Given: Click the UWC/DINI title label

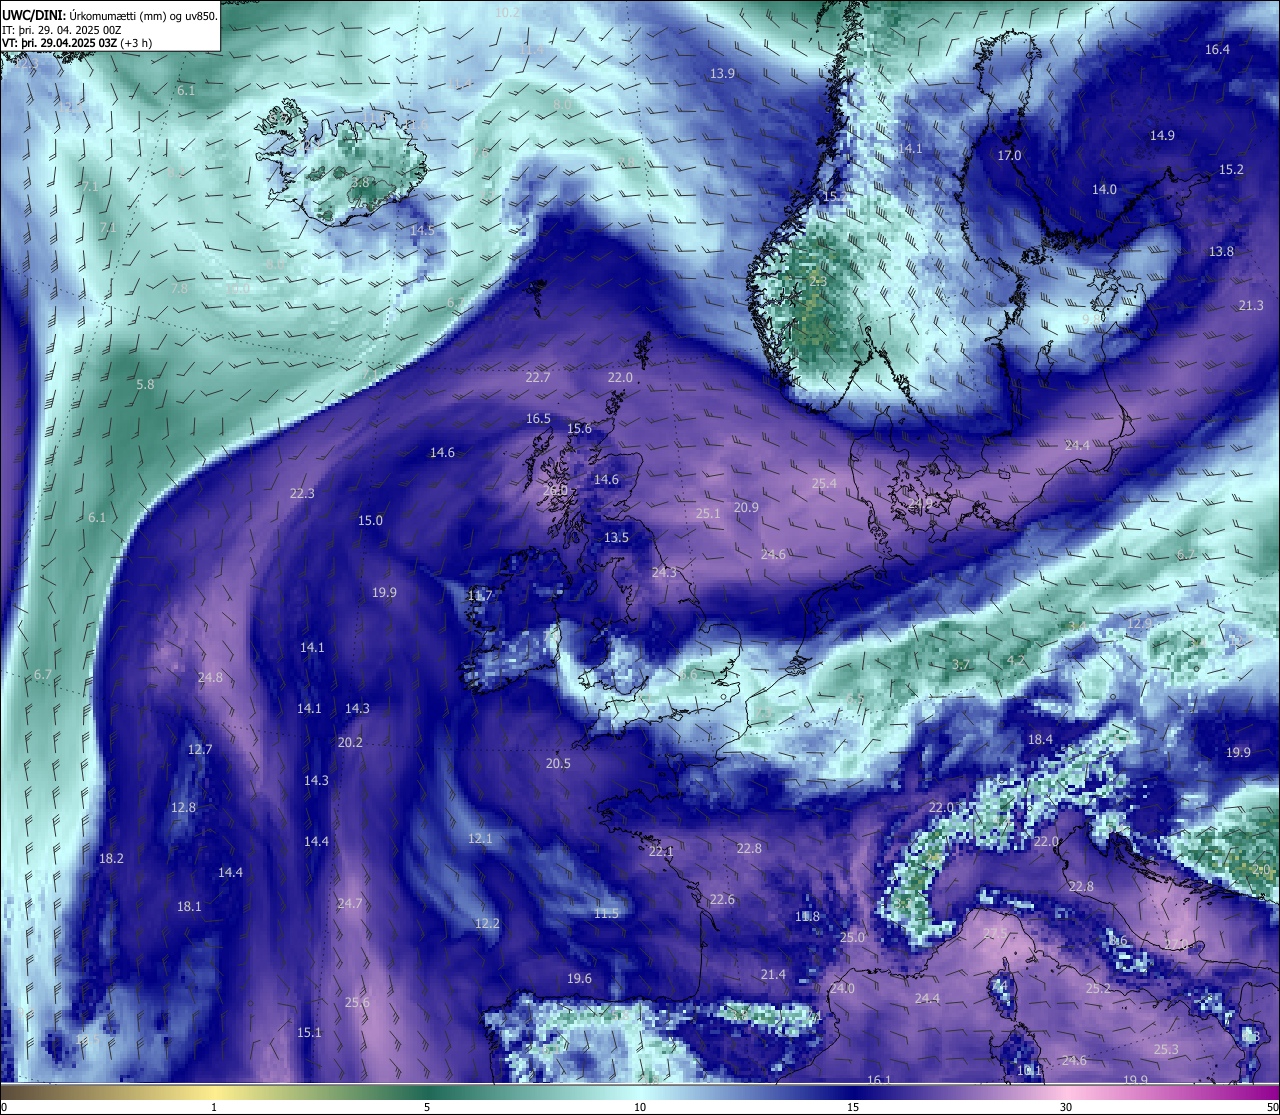Looking at the screenshot, I should coord(34,15).
